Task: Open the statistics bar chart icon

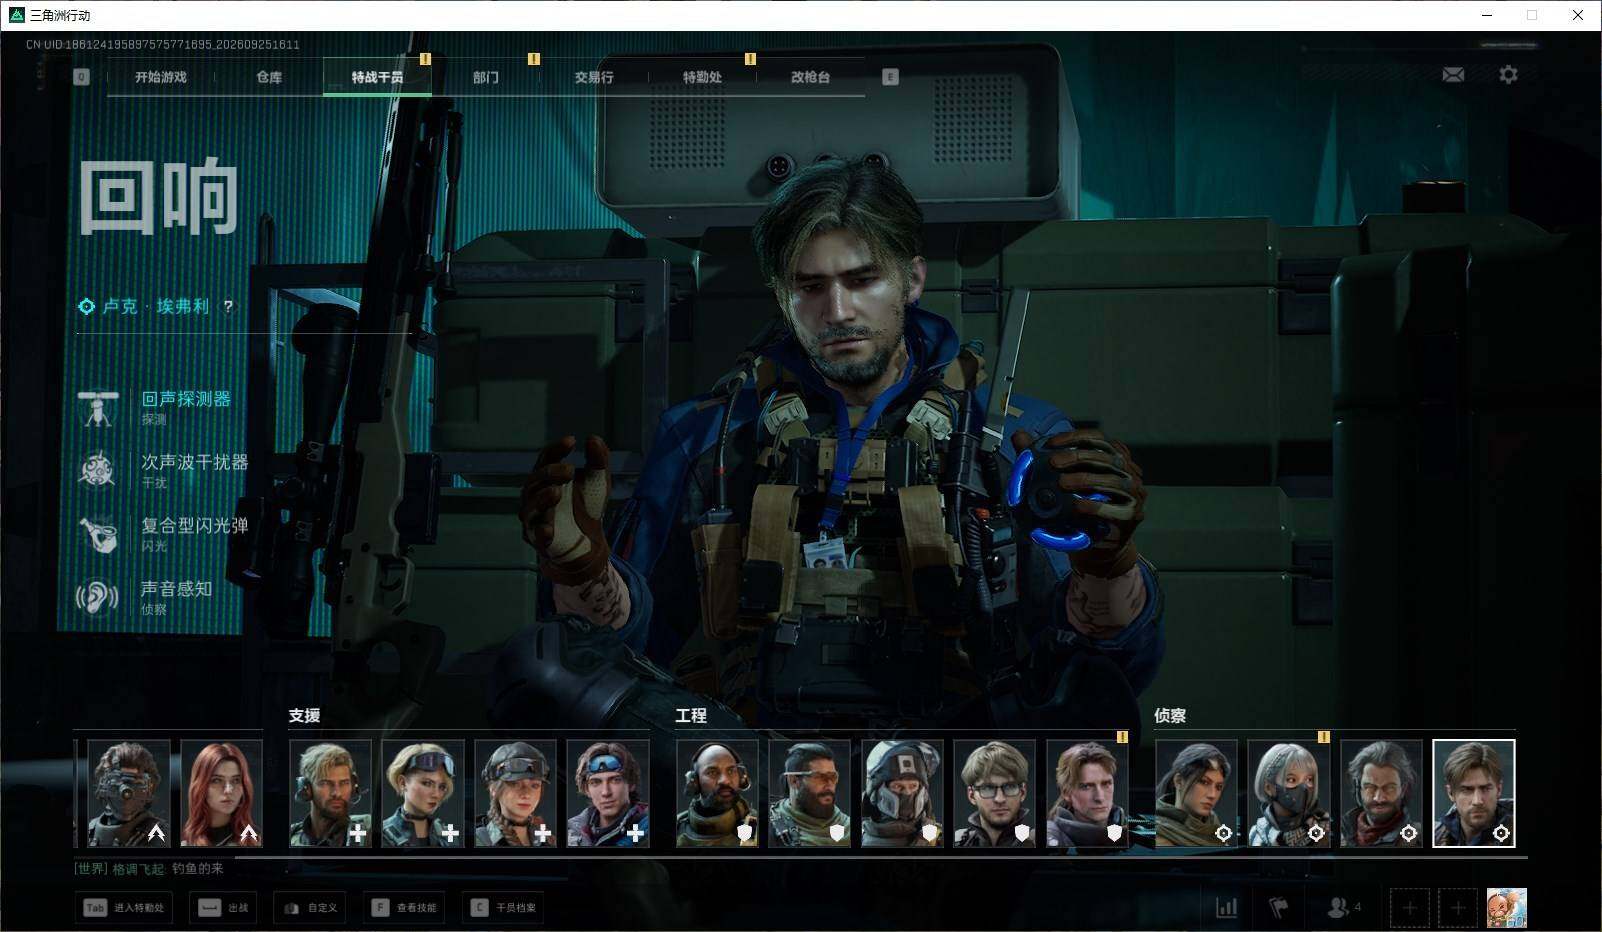Action: pos(1226,907)
